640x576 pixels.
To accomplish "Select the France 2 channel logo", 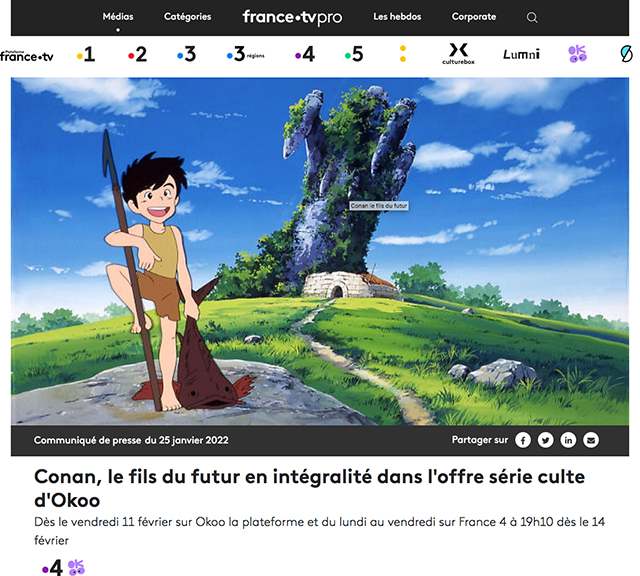I will click(x=137, y=54).
